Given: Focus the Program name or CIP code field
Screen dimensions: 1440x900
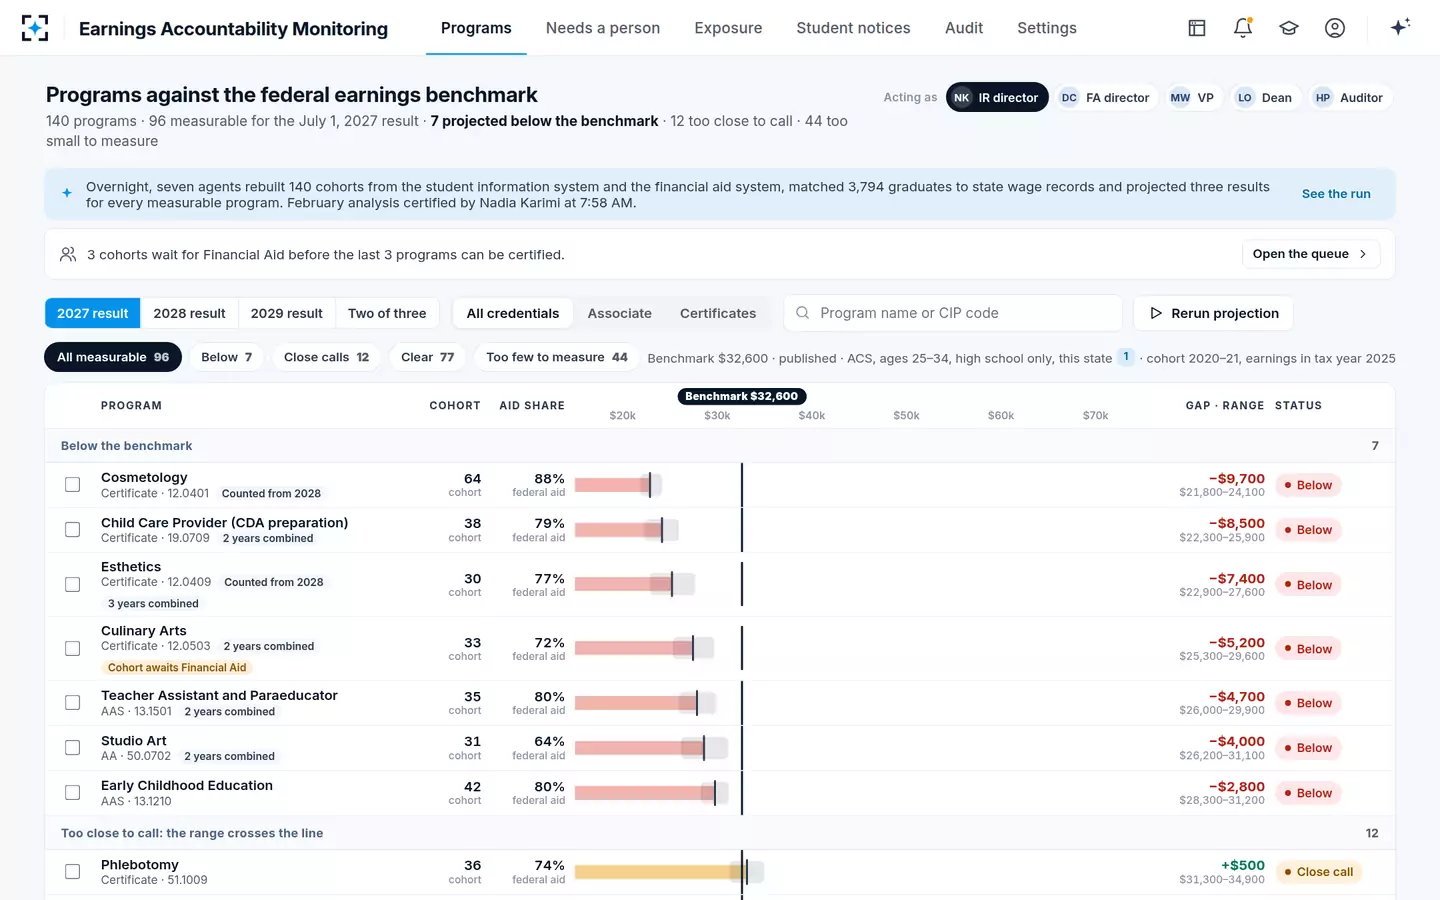Looking at the screenshot, I should (x=953, y=313).
